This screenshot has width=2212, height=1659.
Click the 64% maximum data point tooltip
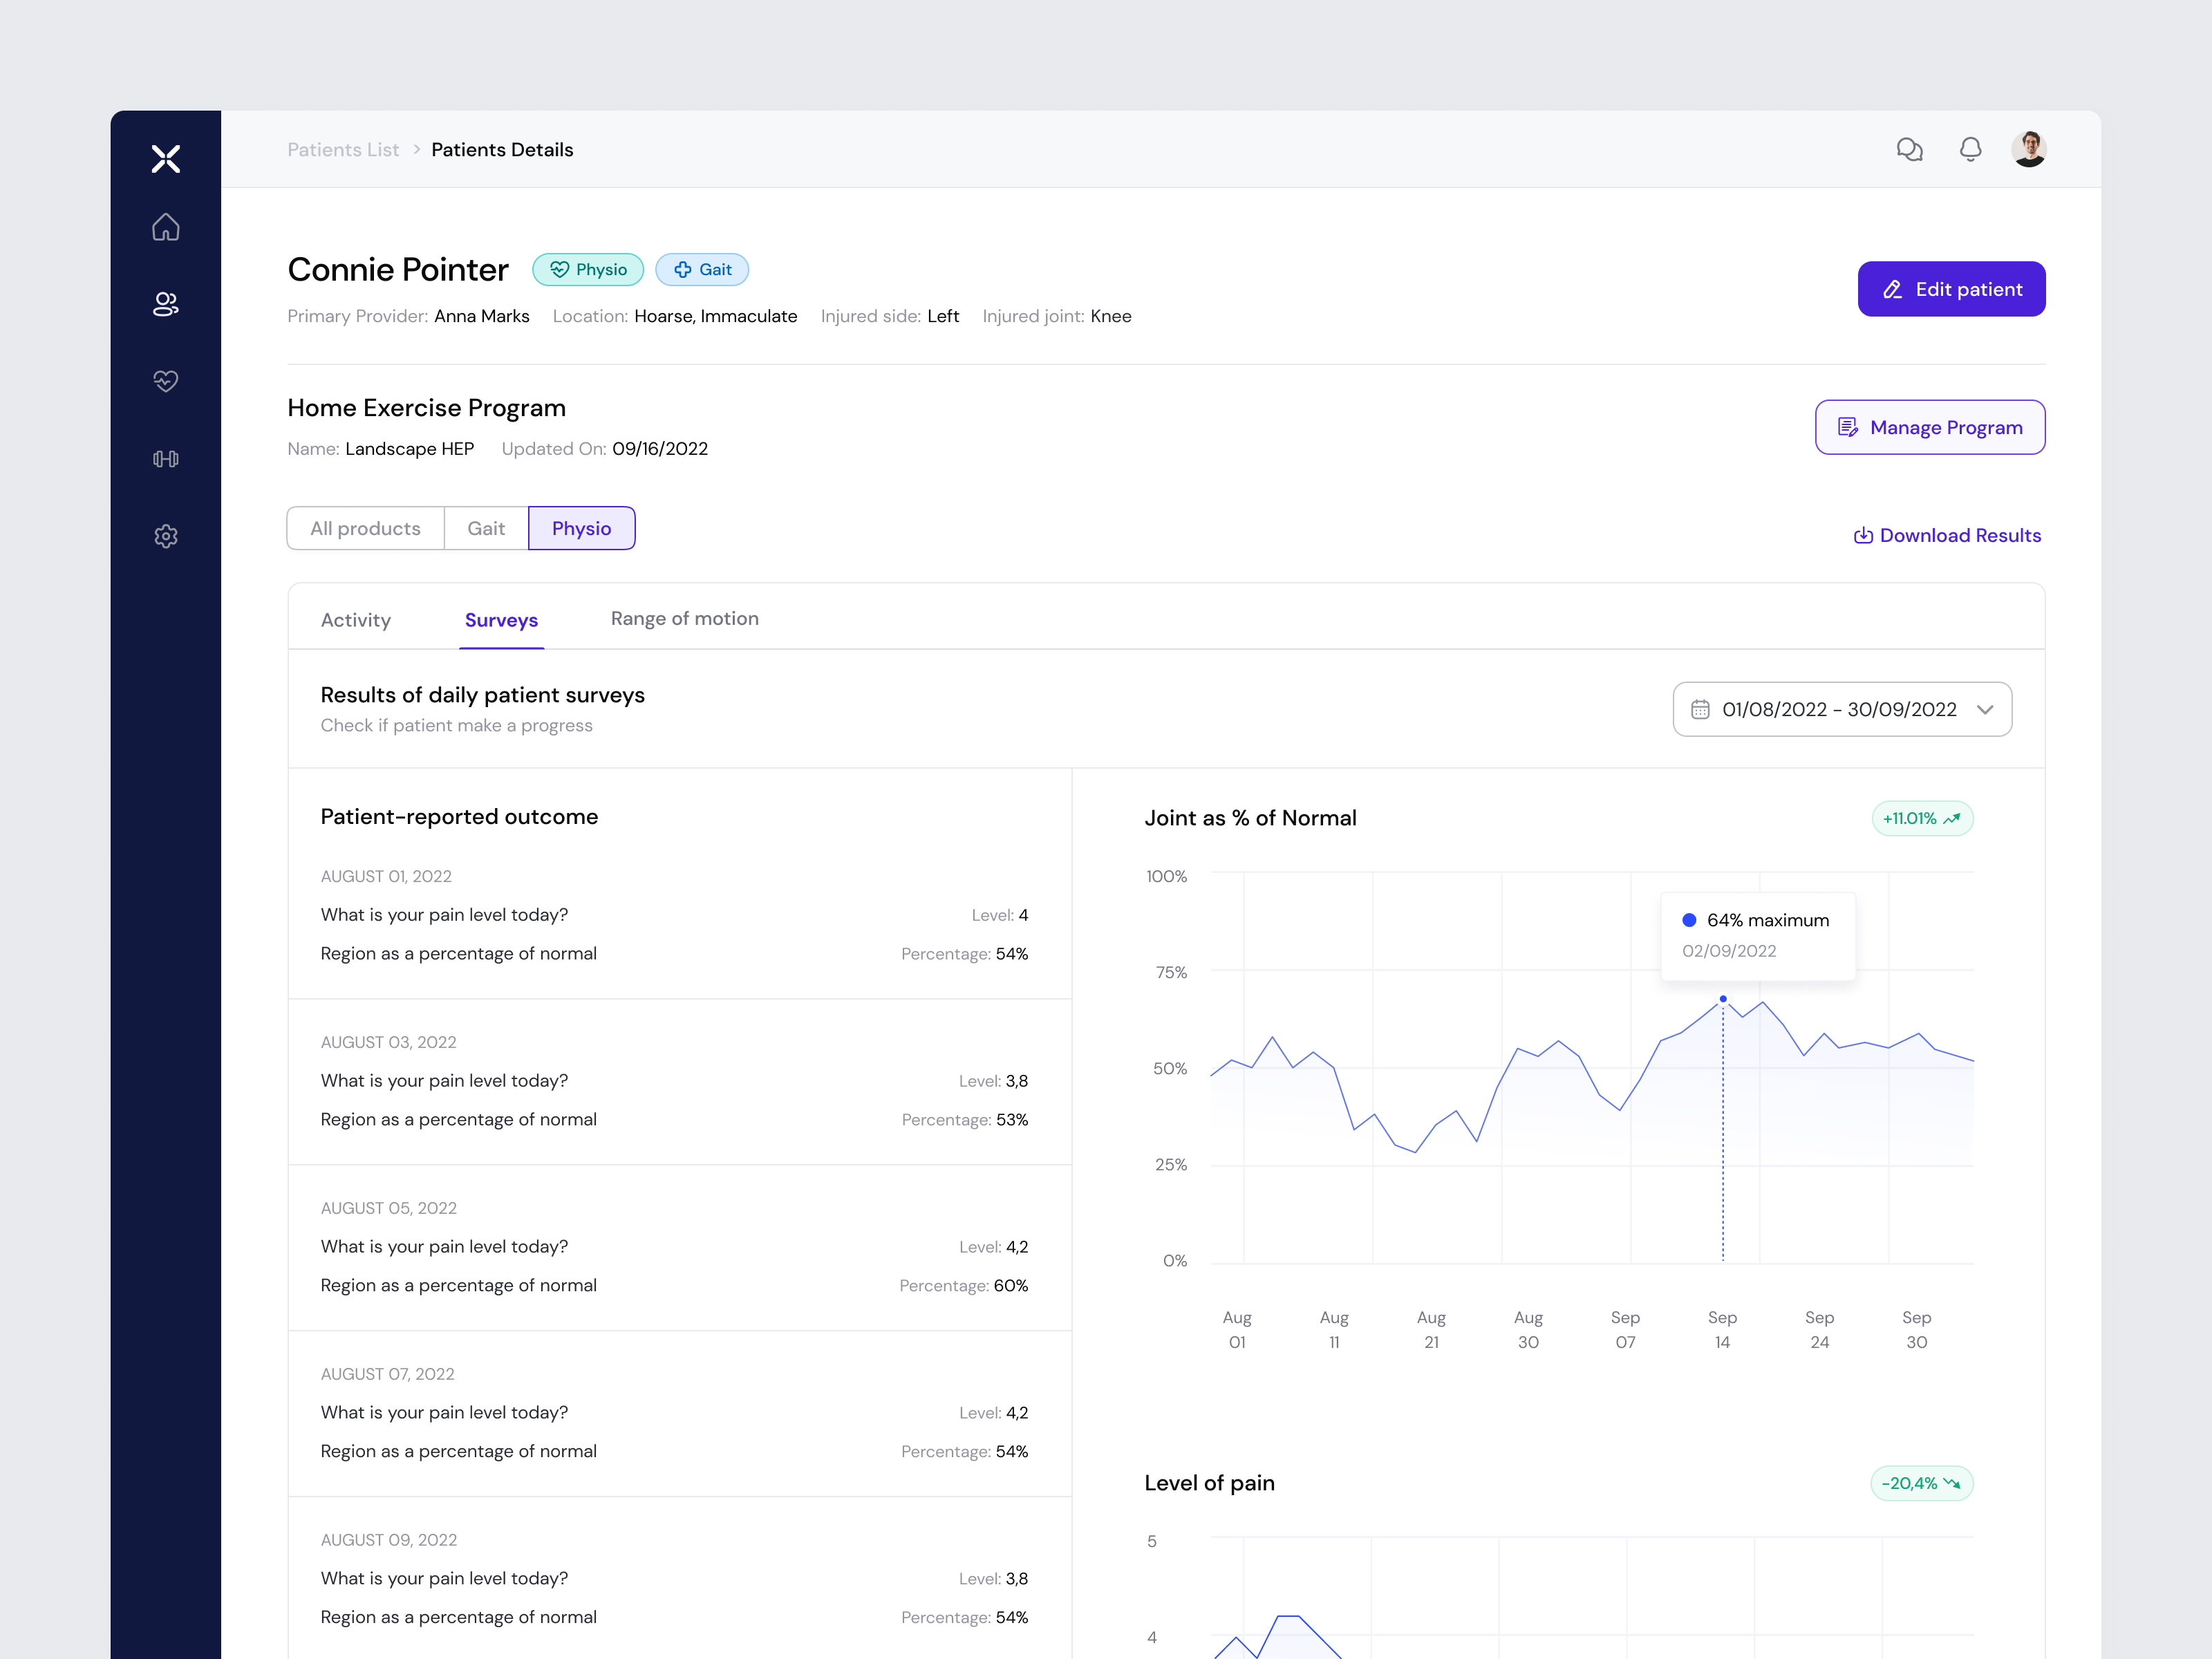pyautogui.click(x=1757, y=935)
